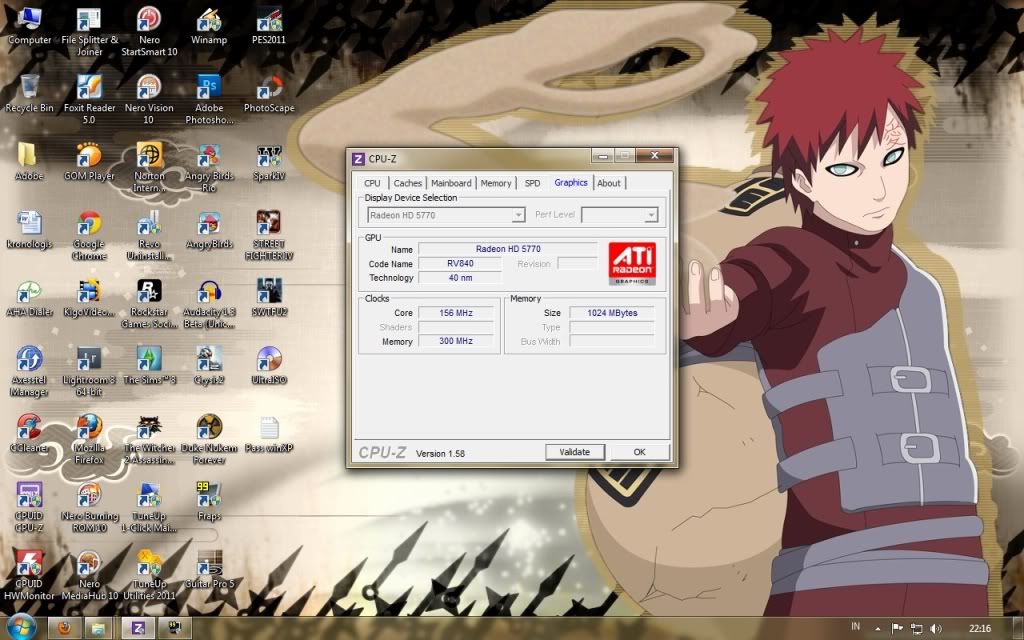Switch to the CPU tab in CPU-Z
The image size is (1024, 640).
pos(372,184)
